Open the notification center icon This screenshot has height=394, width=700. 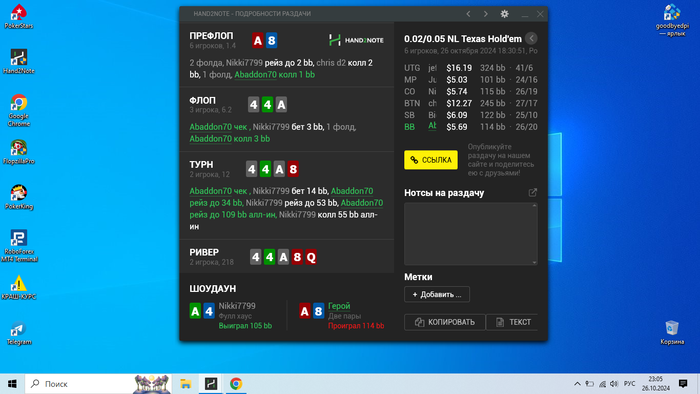[683, 383]
